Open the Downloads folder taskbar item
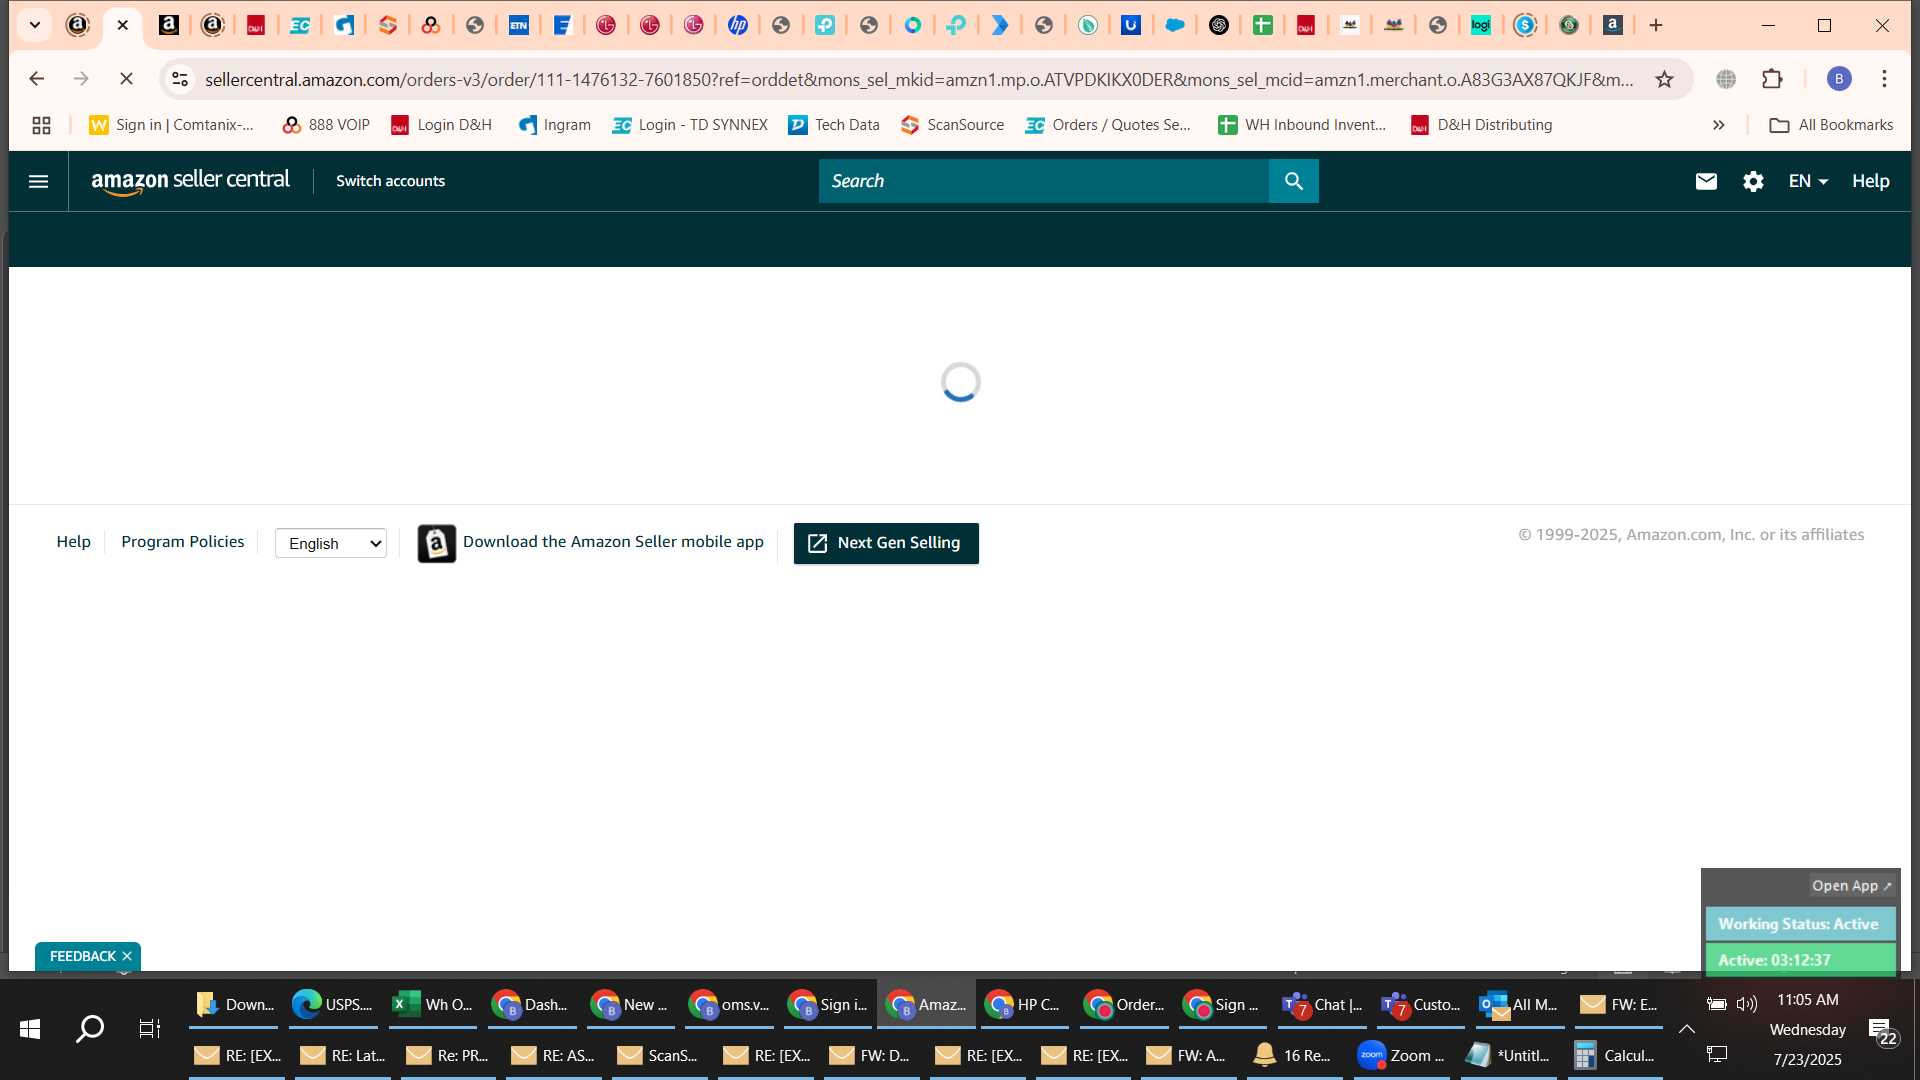The image size is (1920, 1080). (x=234, y=1004)
